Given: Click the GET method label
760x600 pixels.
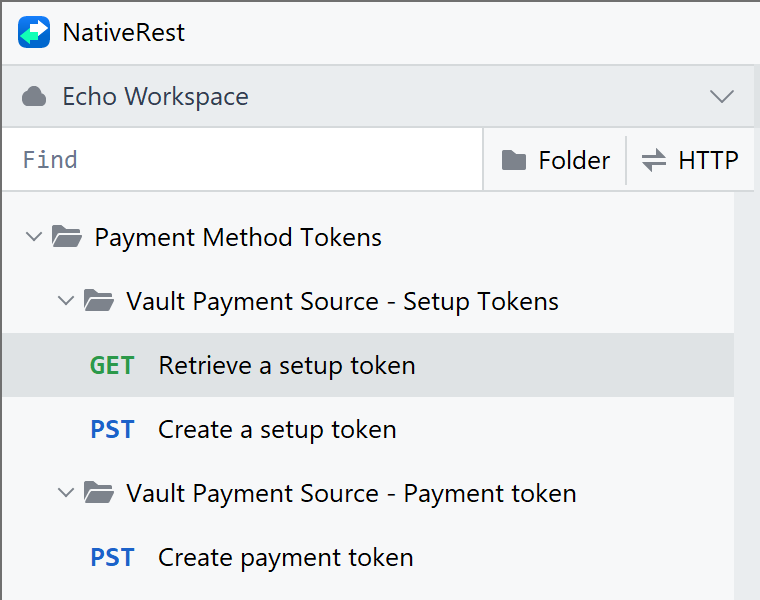Looking at the screenshot, I should point(112,365).
